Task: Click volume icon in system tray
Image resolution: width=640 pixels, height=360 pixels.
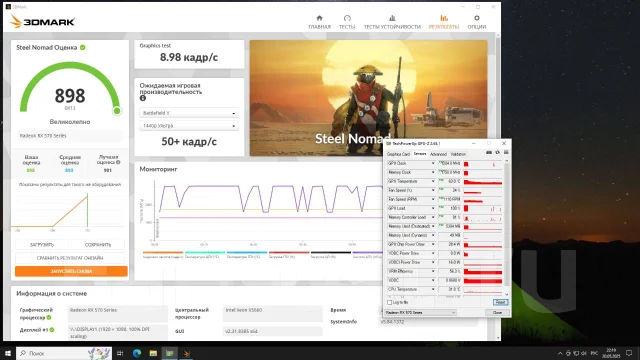Action: [584, 353]
